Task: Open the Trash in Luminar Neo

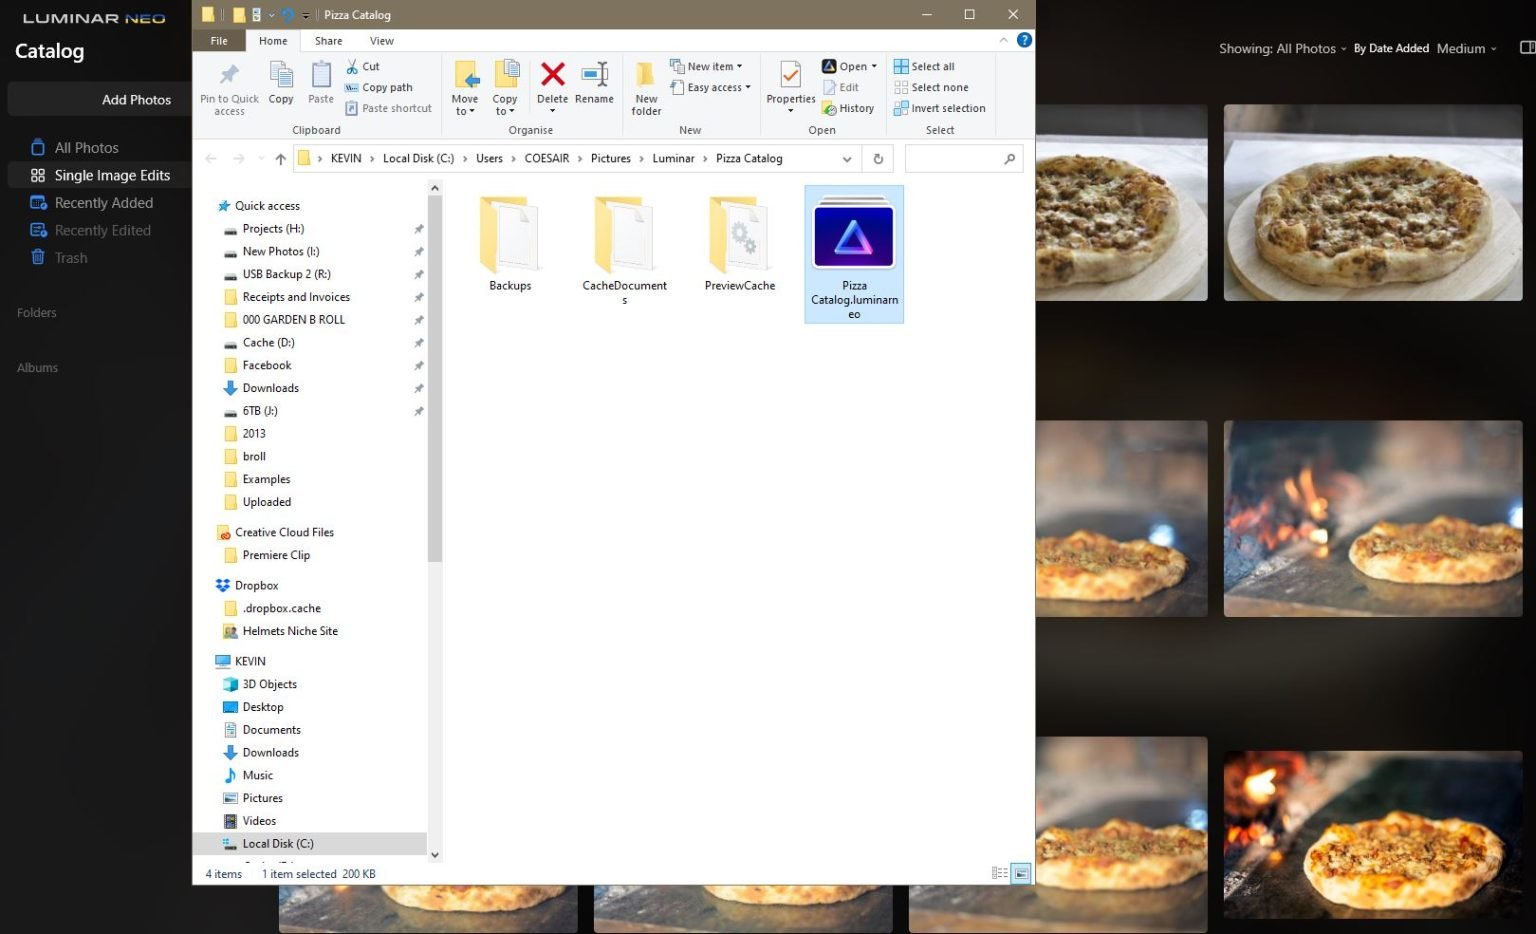Action: (70, 257)
